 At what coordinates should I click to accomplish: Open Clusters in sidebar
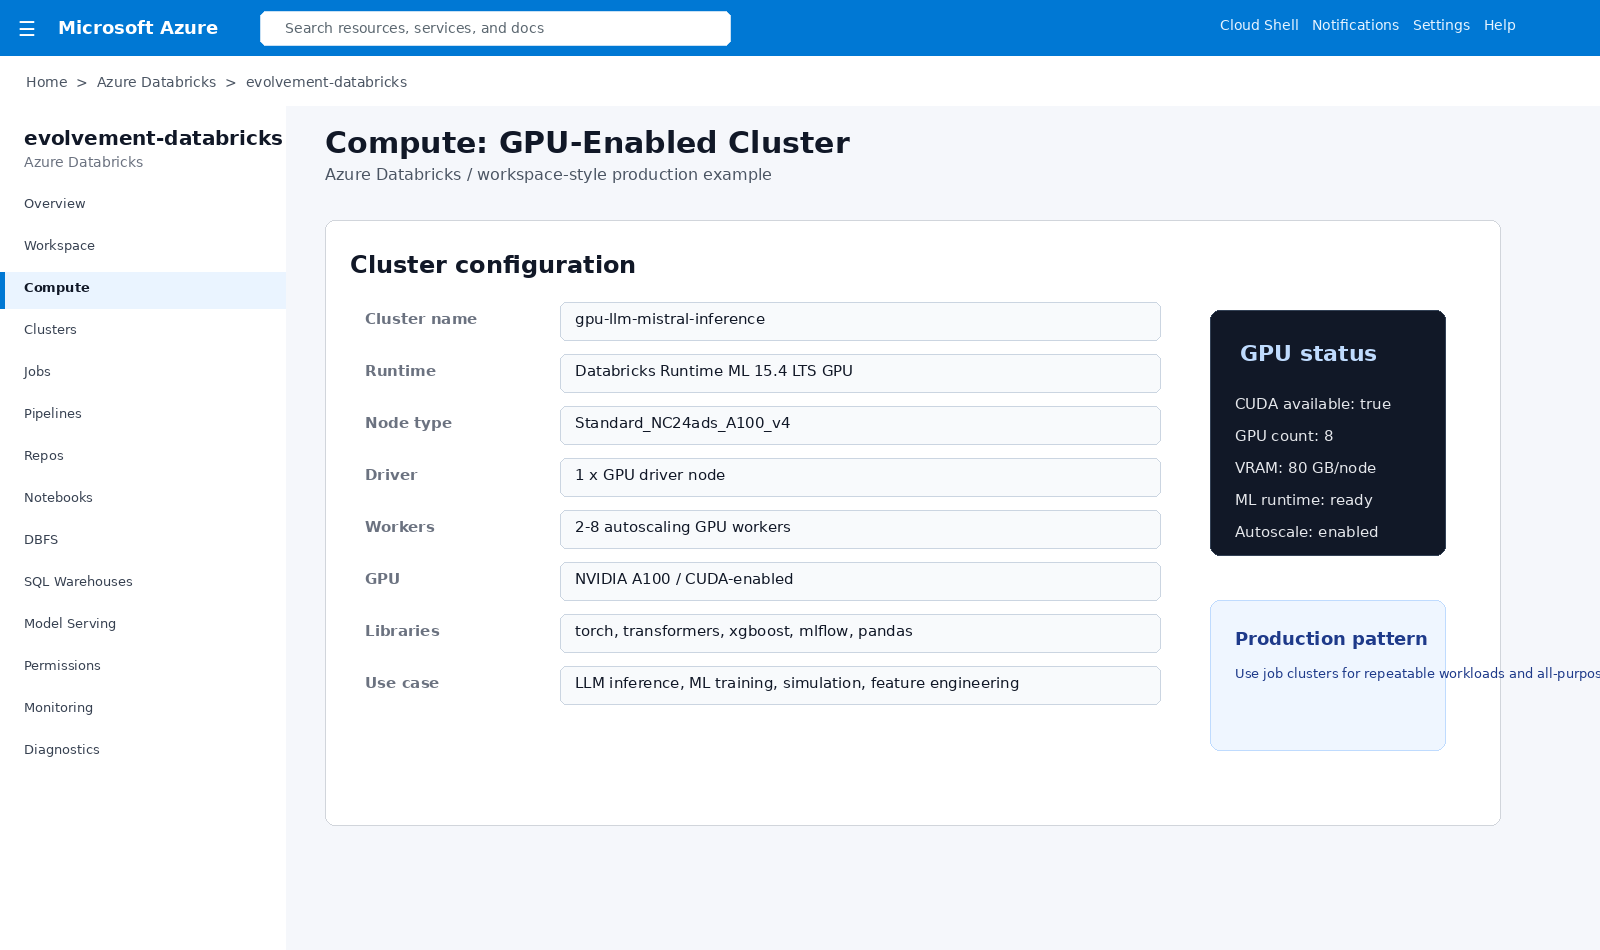(143, 330)
